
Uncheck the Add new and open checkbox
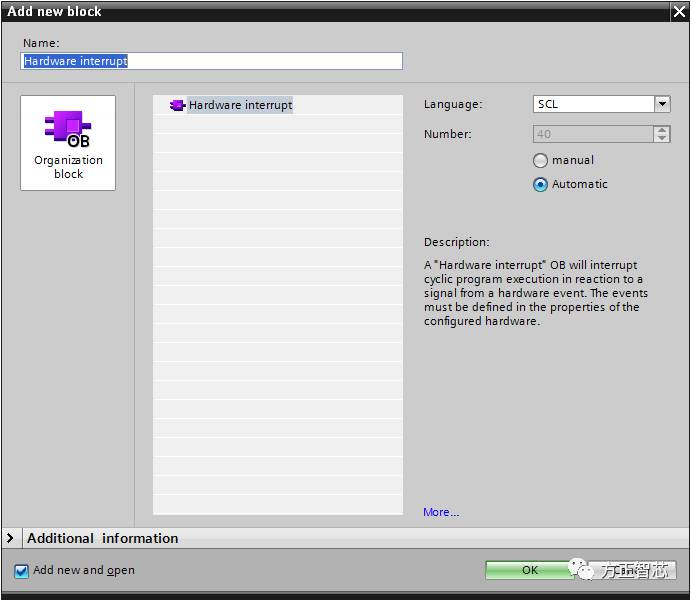(21, 571)
